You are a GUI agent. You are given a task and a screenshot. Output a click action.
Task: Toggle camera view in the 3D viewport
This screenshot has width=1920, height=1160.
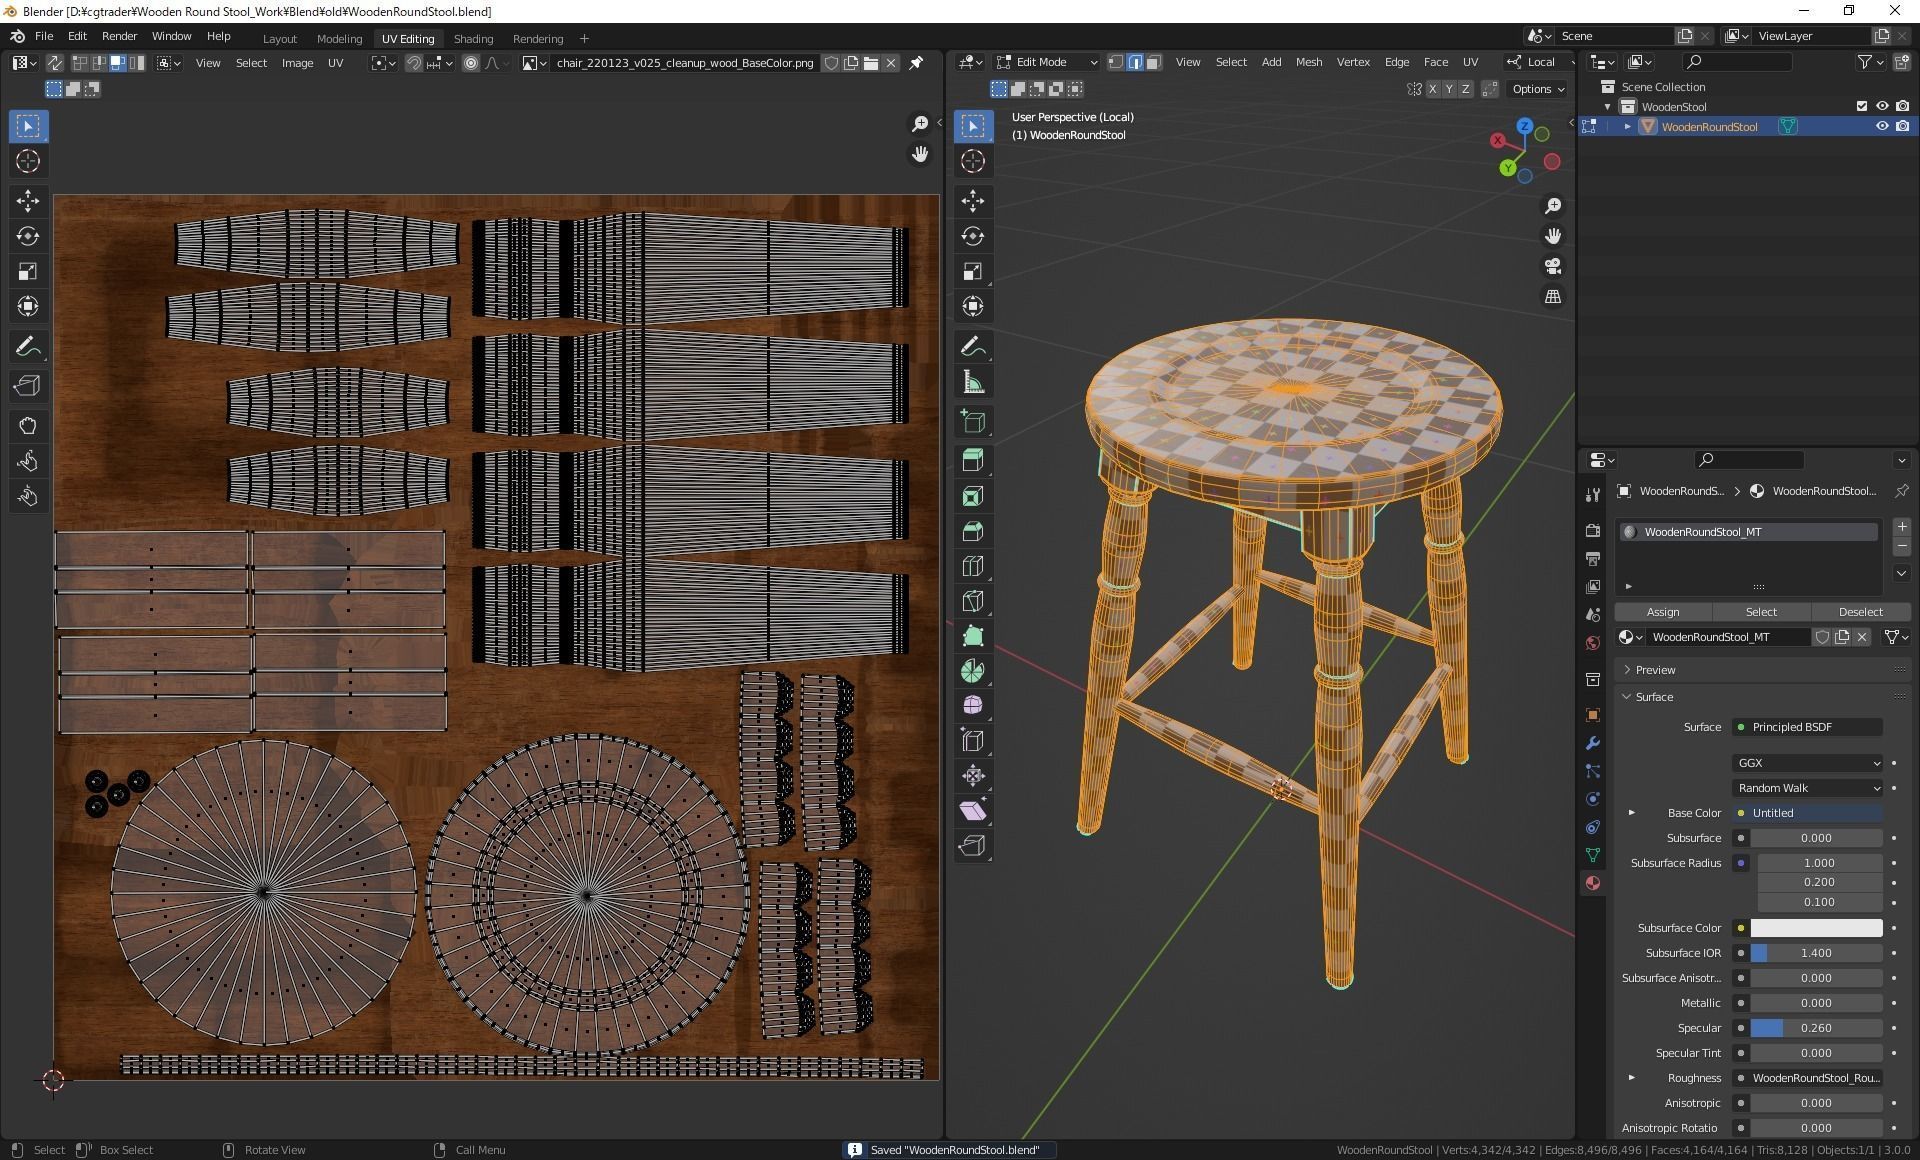(1553, 266)
